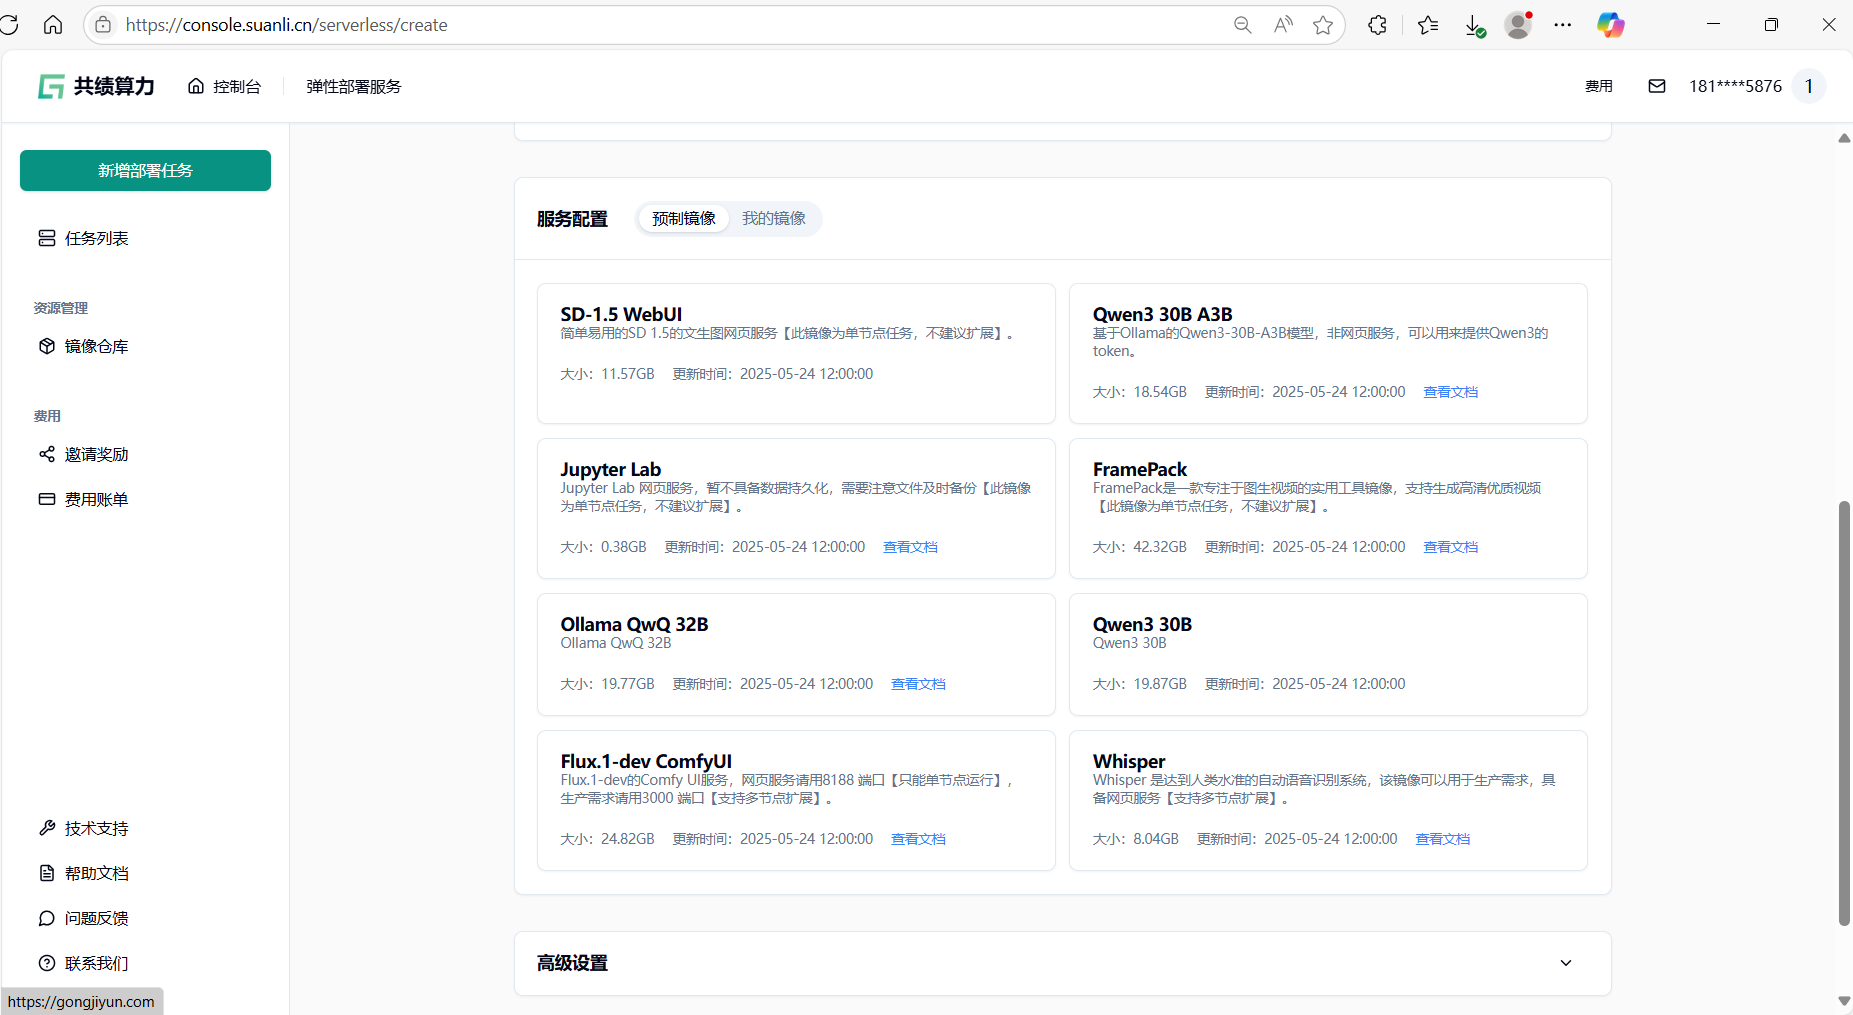Select the 预制镜像 tab
Viewport: 1853px width, 1015px height.
(x=684, y=218)
